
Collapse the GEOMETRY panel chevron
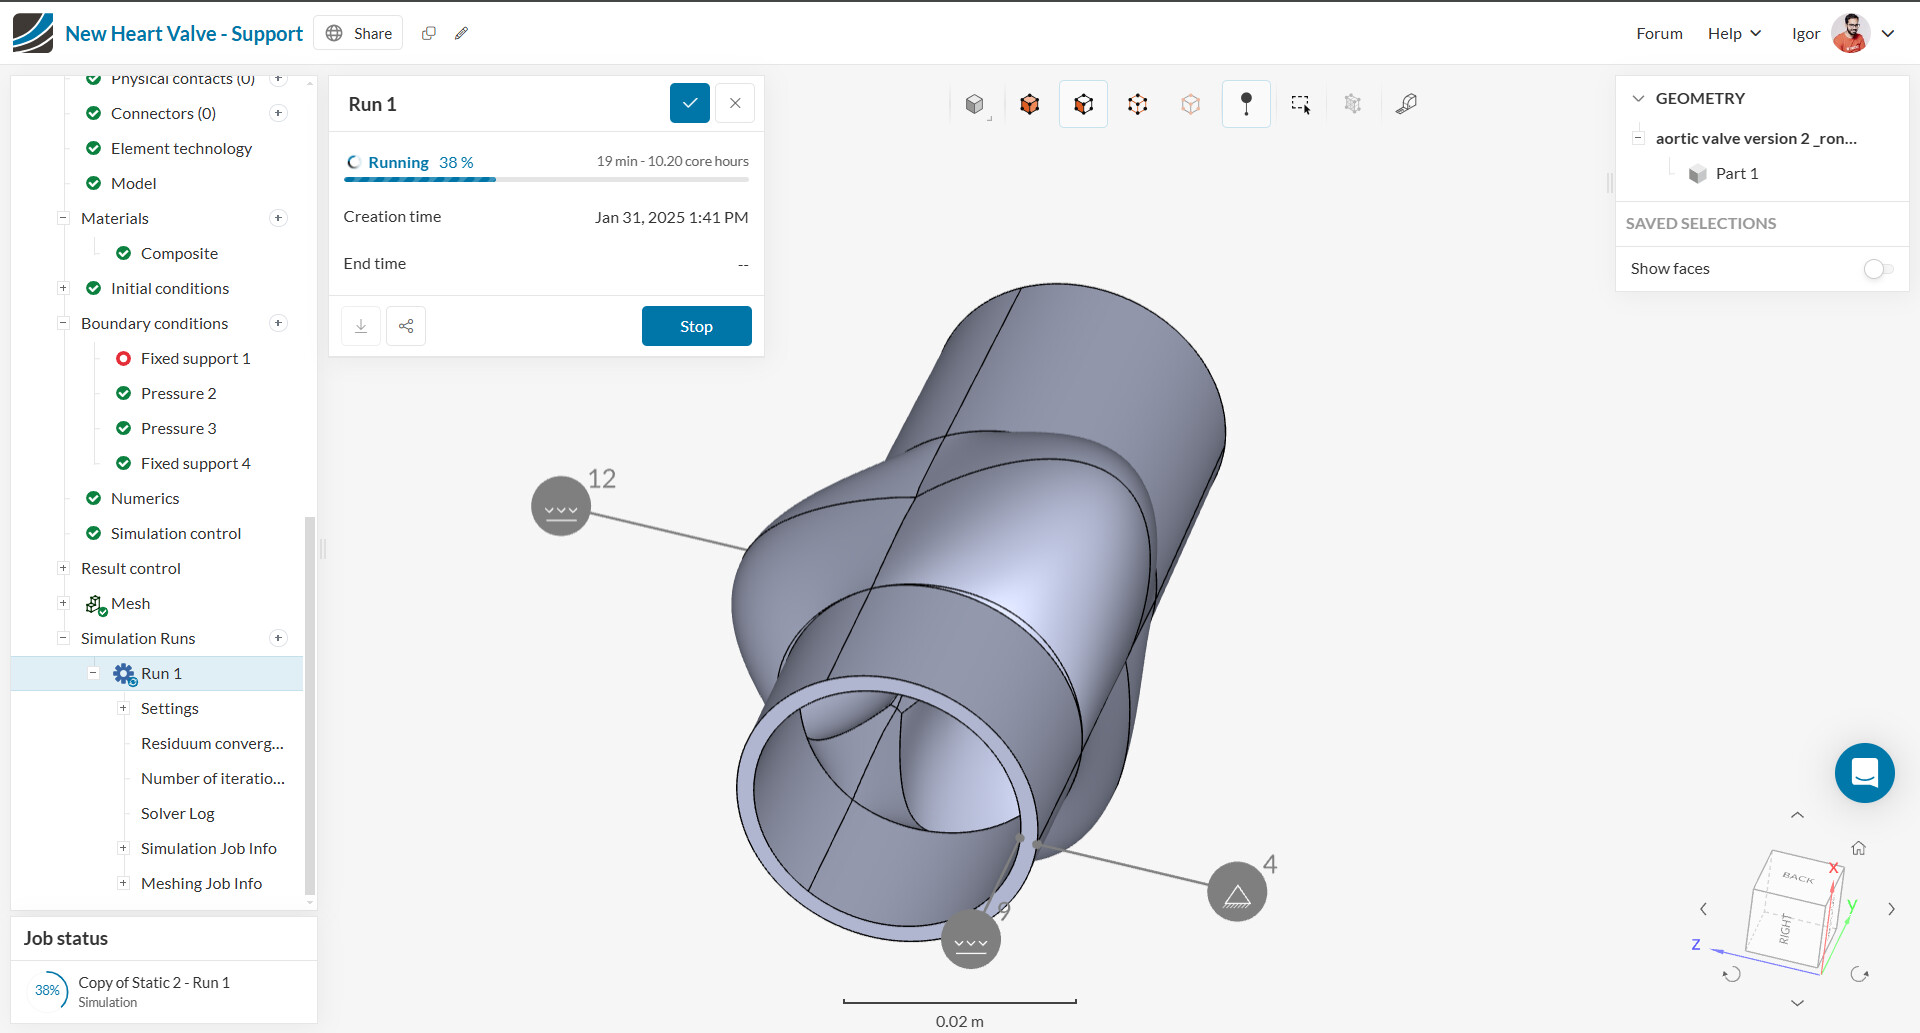(x=1638, y=98)
